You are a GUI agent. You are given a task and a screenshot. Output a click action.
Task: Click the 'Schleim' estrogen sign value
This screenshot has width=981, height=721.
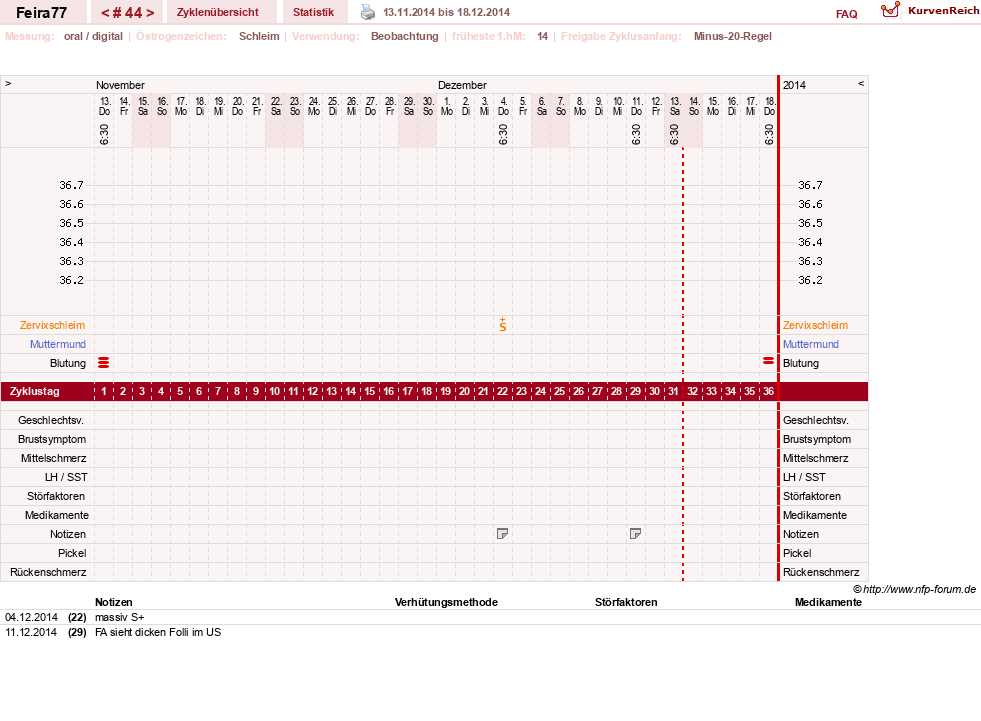click(x=259, y=36)
